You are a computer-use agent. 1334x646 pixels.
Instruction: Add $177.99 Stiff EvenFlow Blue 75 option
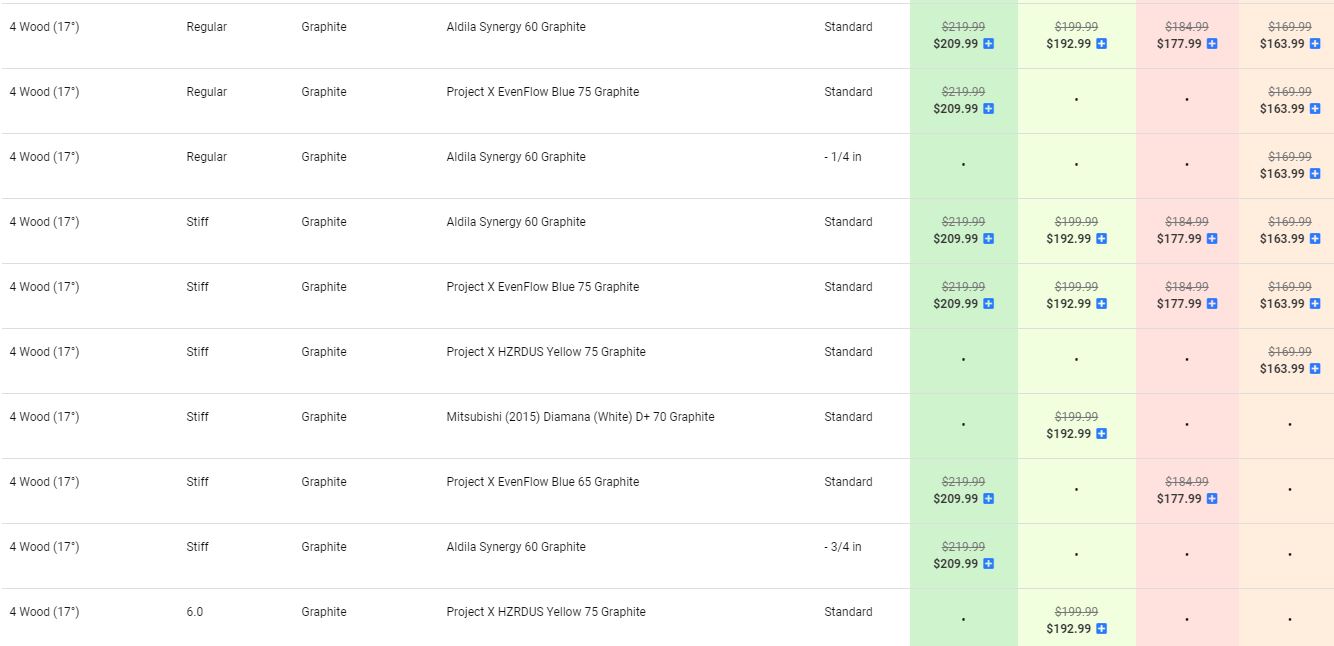(x=1212, y=304)
